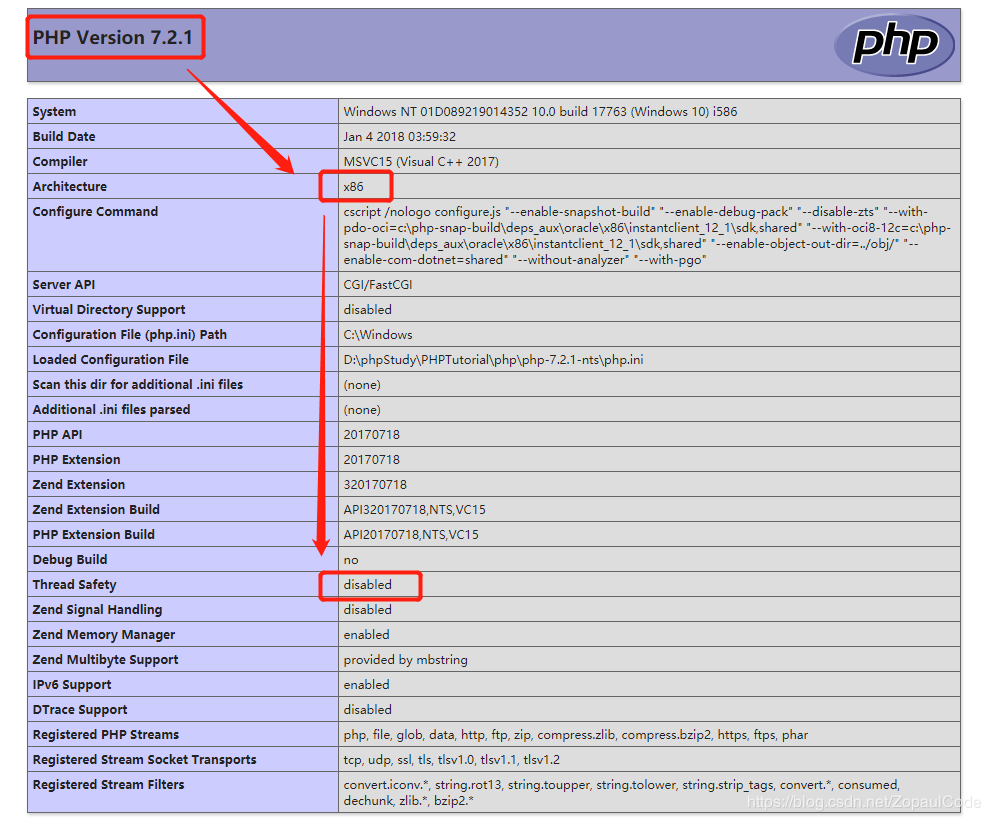The image size is (991, 821).
Task: Select API20170718,NTS,VC15 value
Action: tap(411, 535)
